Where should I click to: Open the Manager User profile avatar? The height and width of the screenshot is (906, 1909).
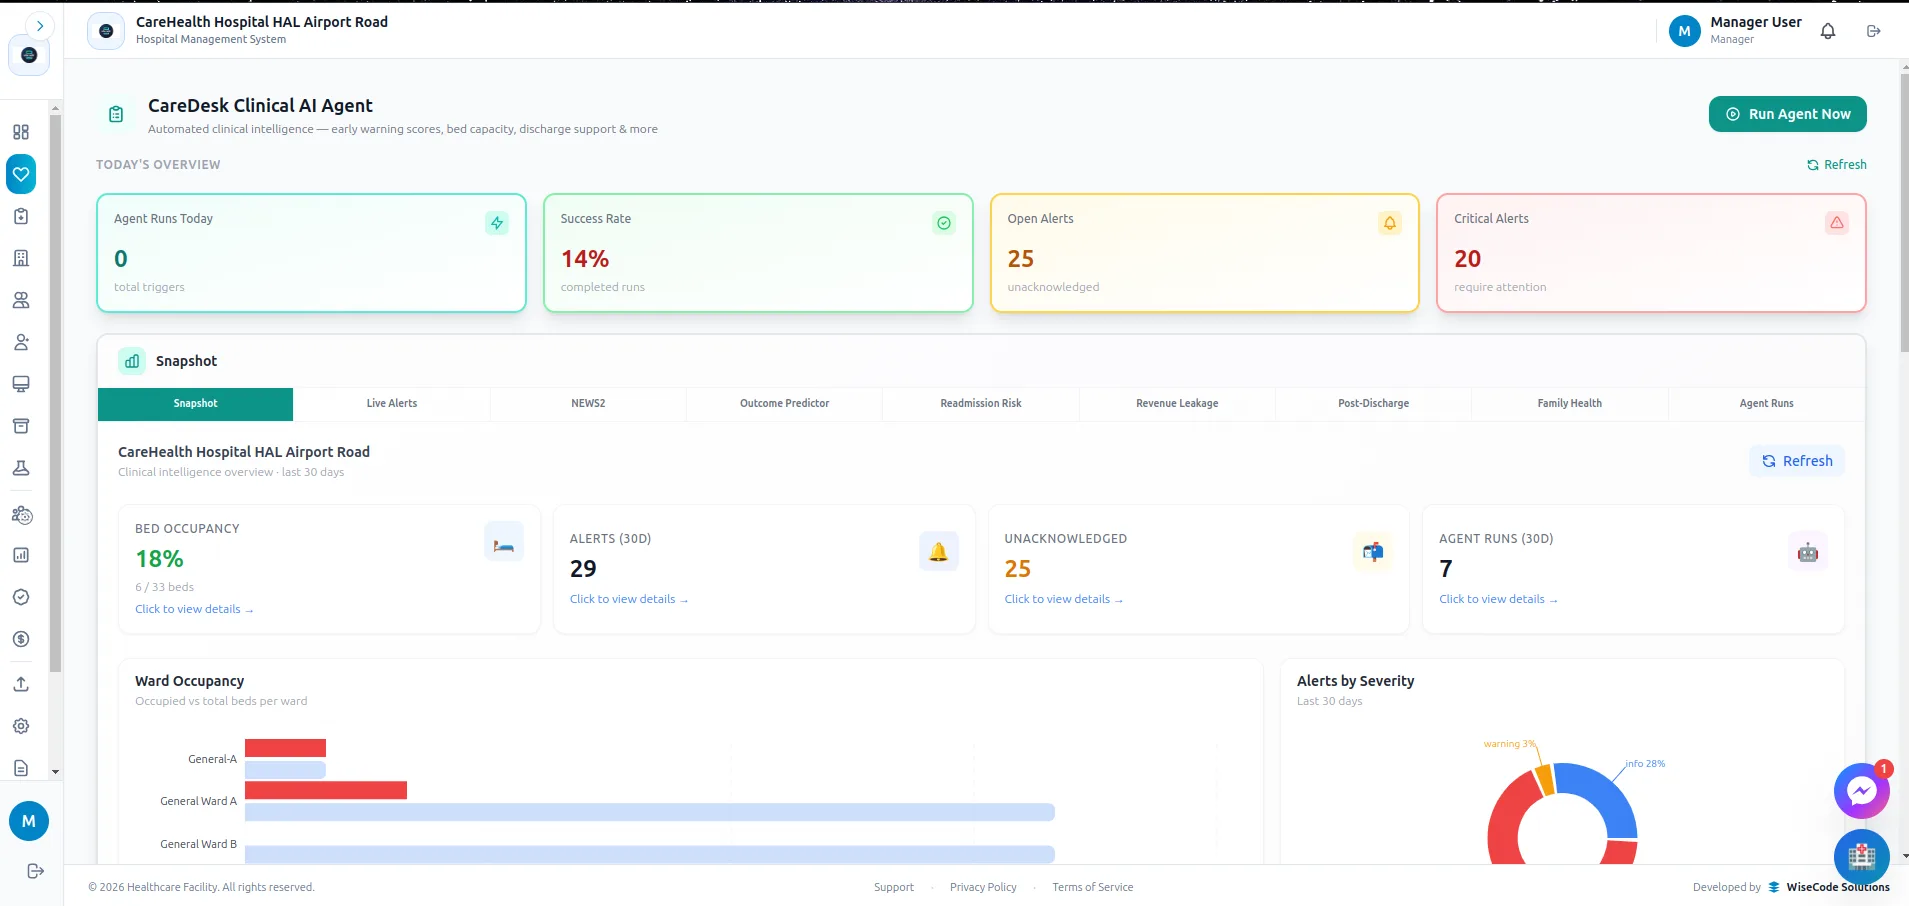pyautogui.click(x=1685, y=31)
